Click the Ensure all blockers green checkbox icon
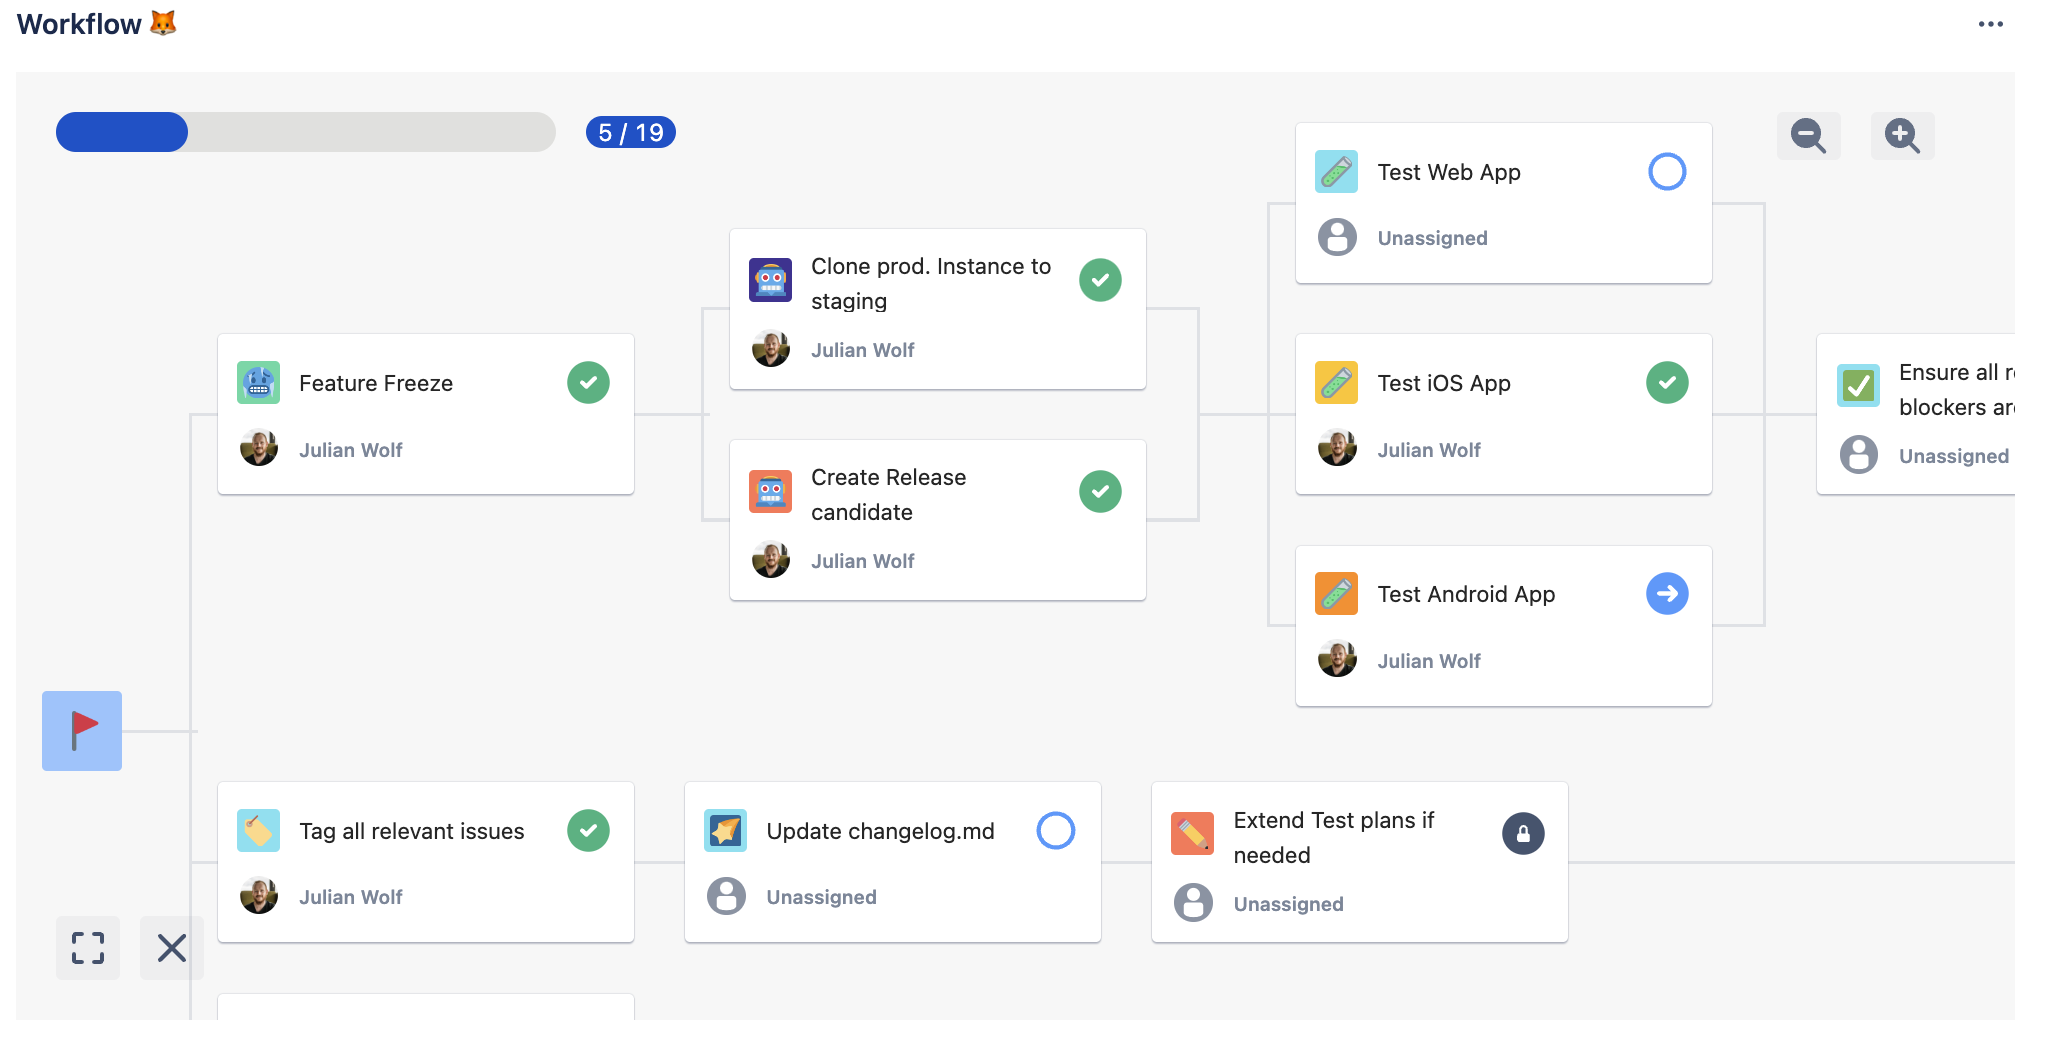Image resolution: width=2046 pixels, height=1038 pixels. pos(1858,386)
